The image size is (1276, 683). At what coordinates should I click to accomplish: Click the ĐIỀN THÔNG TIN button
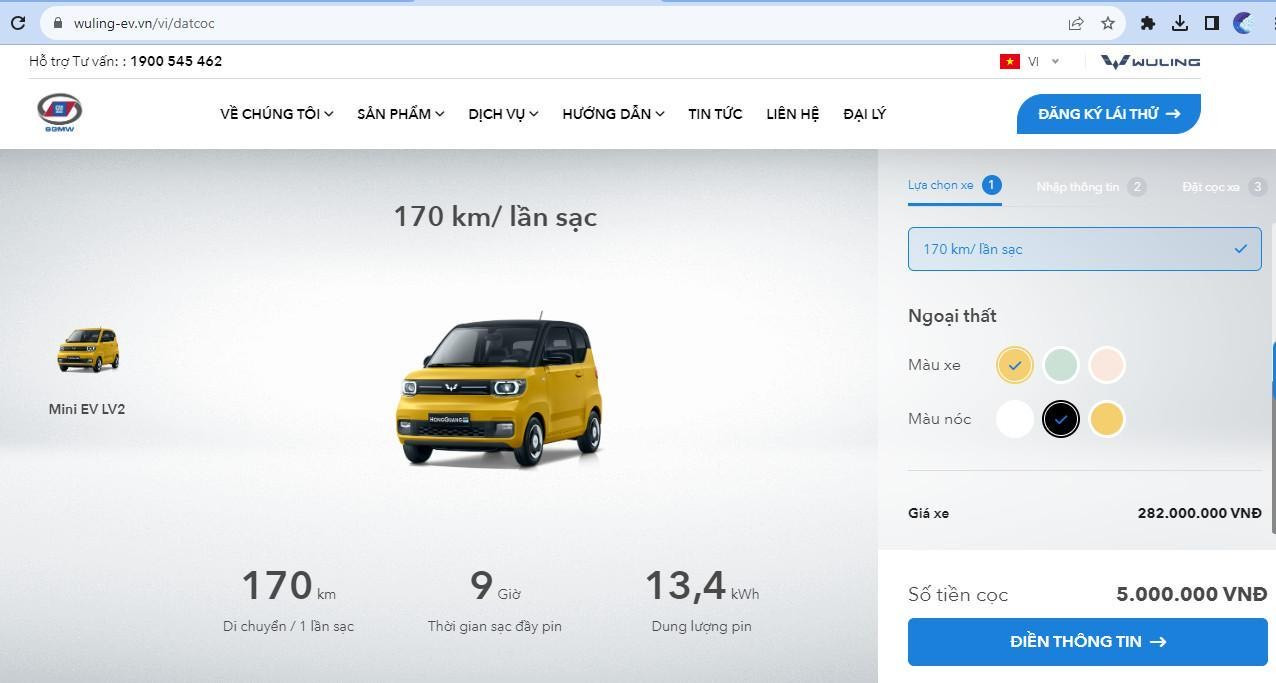pyautogui.click(x=1087, y=642)
